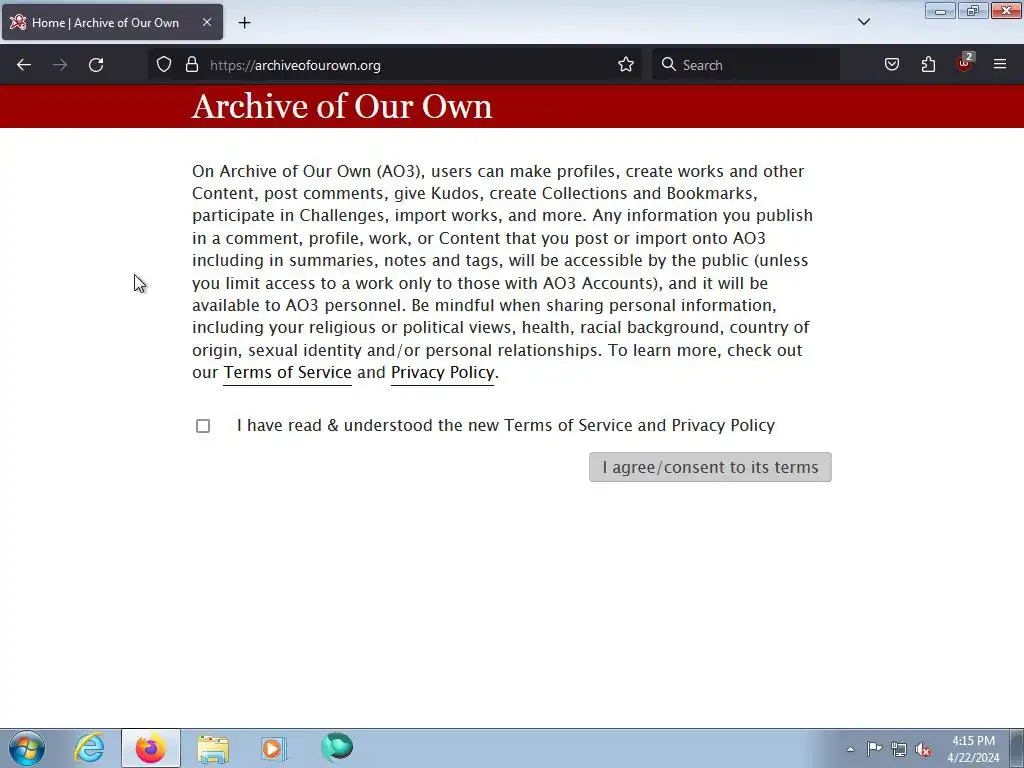Select the Home | Archive of Our Own tab
Viewport: 1024px width, 768px height.
click(x=112, y=22)
